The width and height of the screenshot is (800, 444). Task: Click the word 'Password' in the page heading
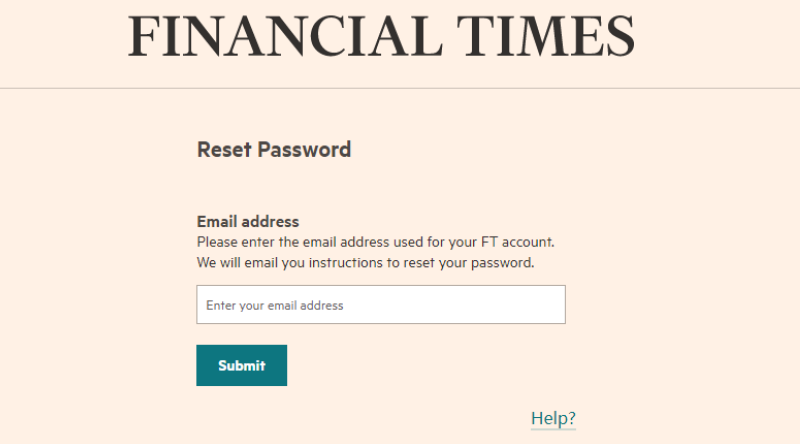click(x=304, y=150)
